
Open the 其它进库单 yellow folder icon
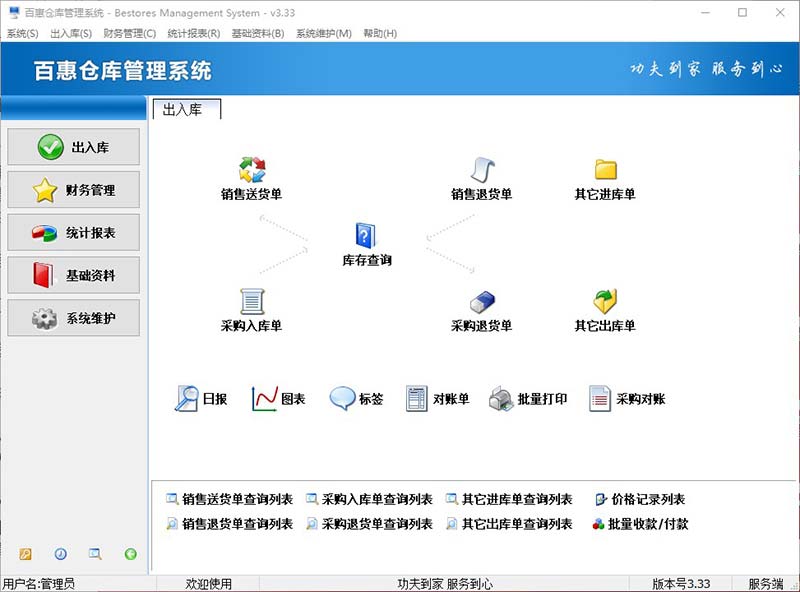pyautogui.click(x=606, y=169)
